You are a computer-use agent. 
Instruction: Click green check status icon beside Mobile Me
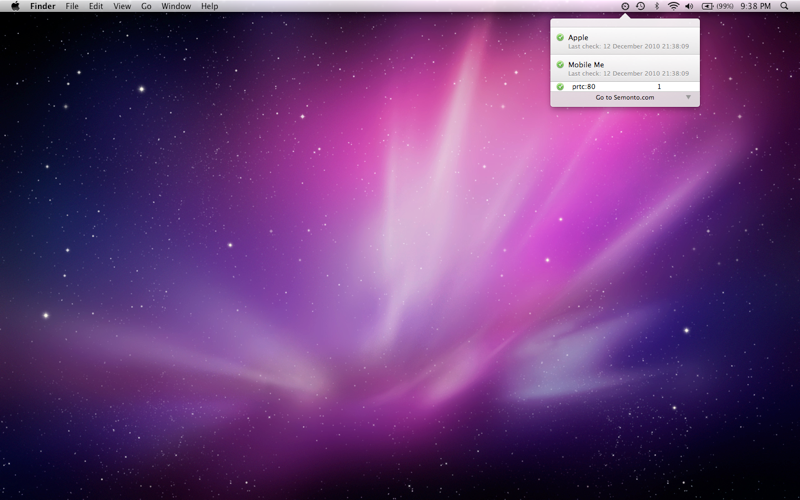pos(560,64)
